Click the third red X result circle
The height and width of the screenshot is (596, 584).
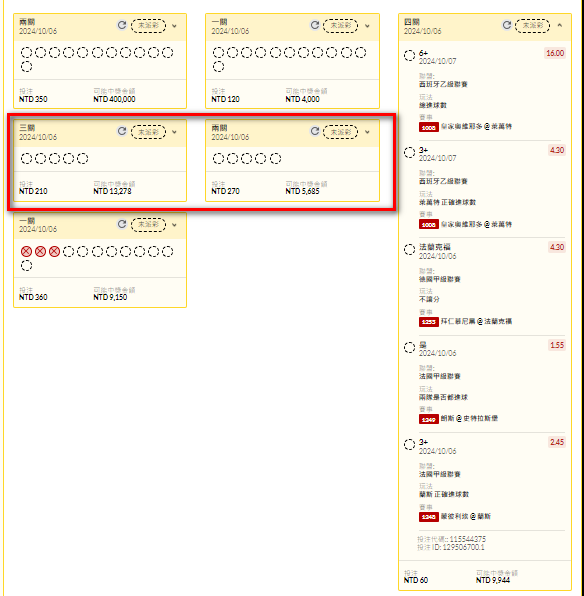coord(54,252)
